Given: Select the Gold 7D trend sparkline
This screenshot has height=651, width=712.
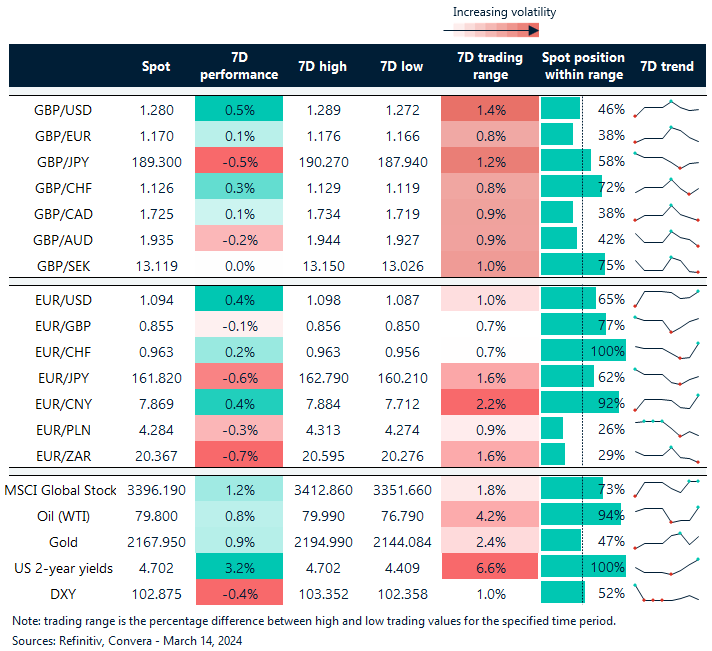Looking at the screenshot, I should click(x=667, y=541).
